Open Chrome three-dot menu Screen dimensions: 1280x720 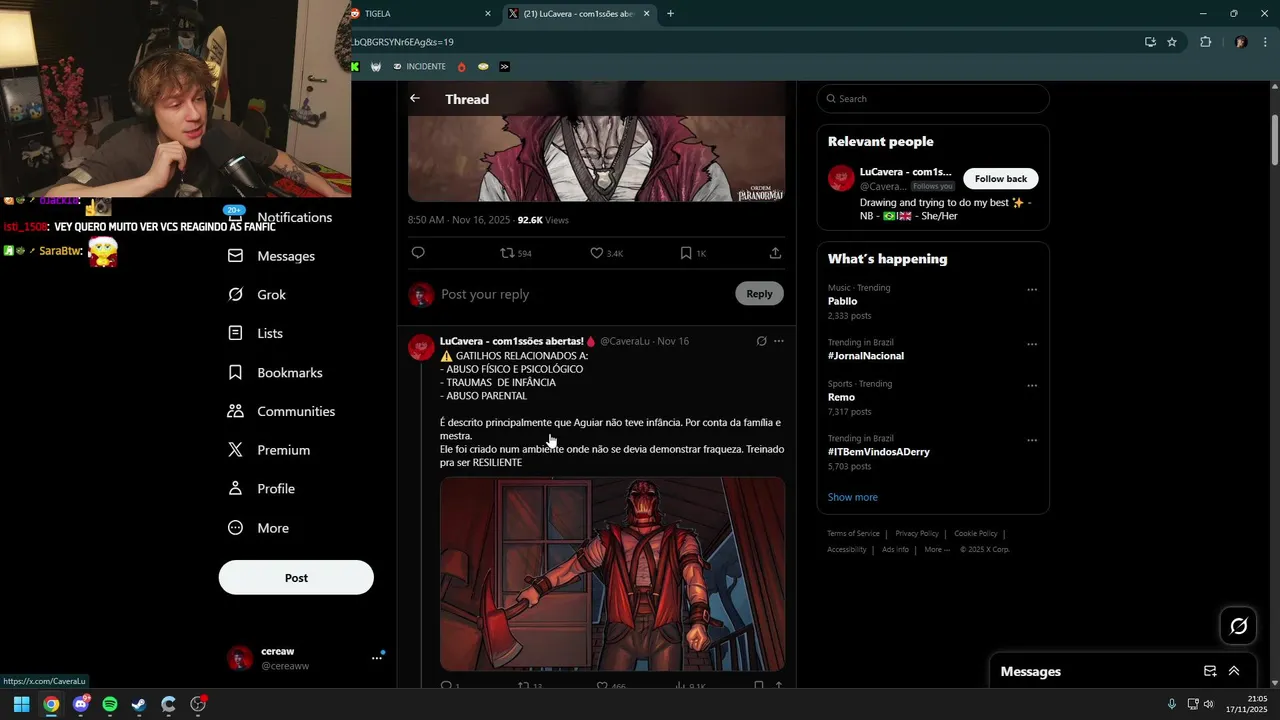1266,42
